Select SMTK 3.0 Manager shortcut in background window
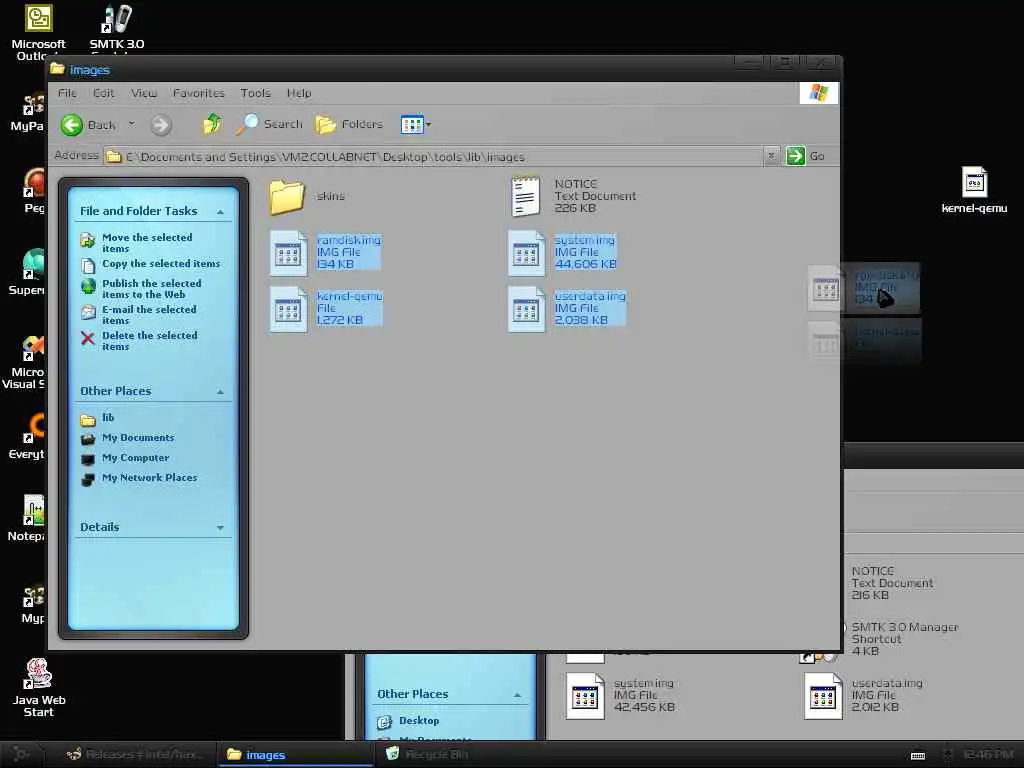This screenshot has width=1024, height=768. [x=904, y=639]
